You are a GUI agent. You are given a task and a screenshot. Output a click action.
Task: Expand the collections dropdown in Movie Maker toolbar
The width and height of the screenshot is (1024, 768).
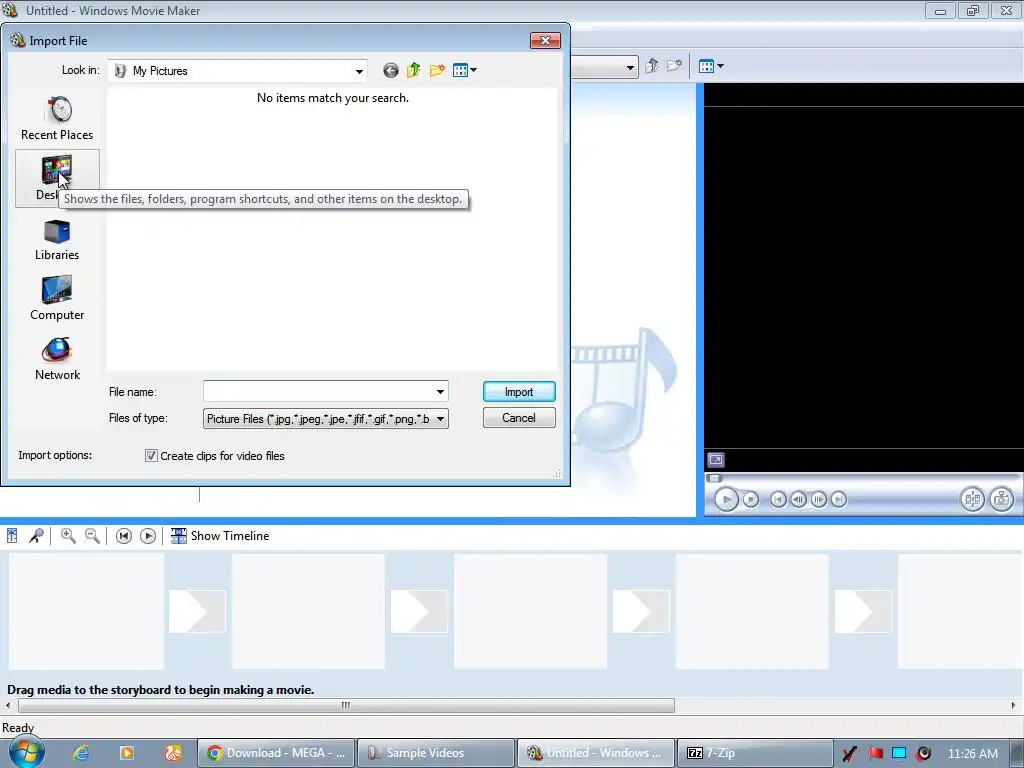click(x=630, y=67)
